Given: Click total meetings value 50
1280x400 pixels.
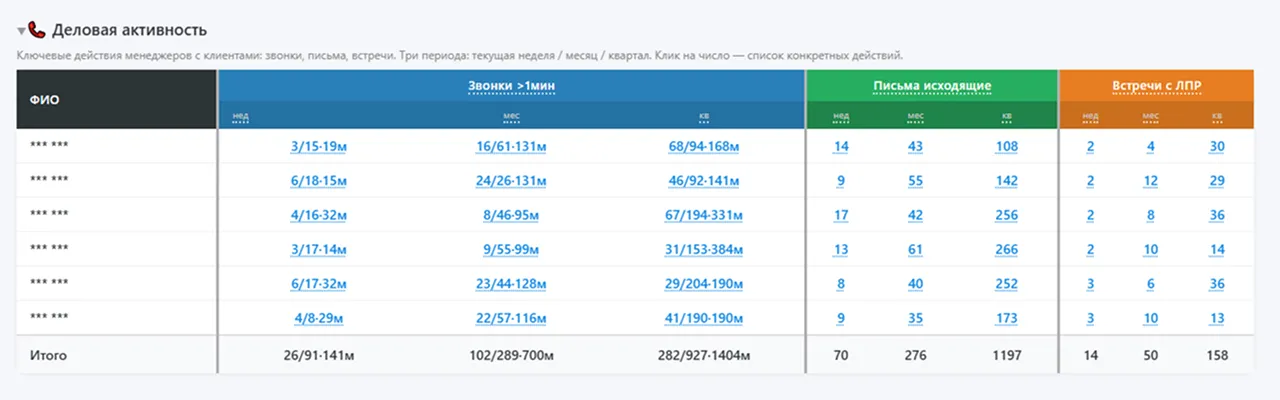Looking at the screenshot, I should tap(1151, 355).
